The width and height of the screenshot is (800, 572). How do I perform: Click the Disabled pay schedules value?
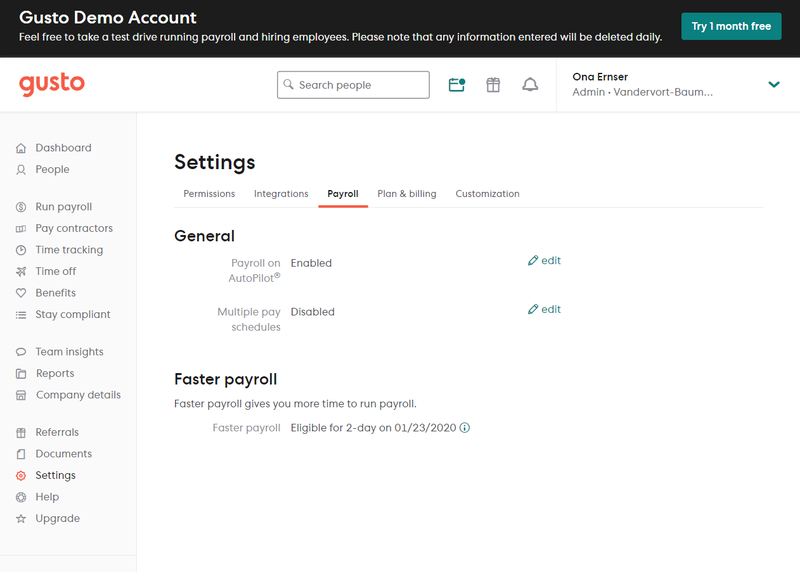click(313, 312)
